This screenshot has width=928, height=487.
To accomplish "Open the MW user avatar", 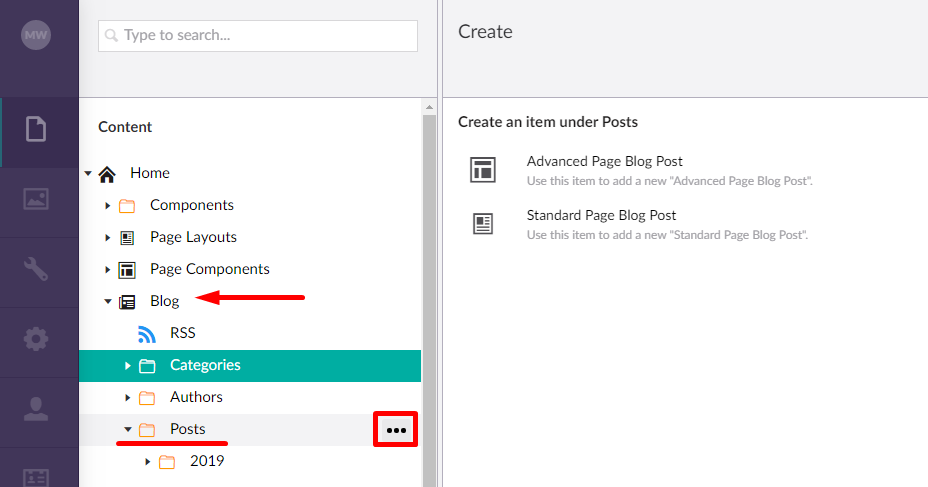I will click(x=36, y=35).
